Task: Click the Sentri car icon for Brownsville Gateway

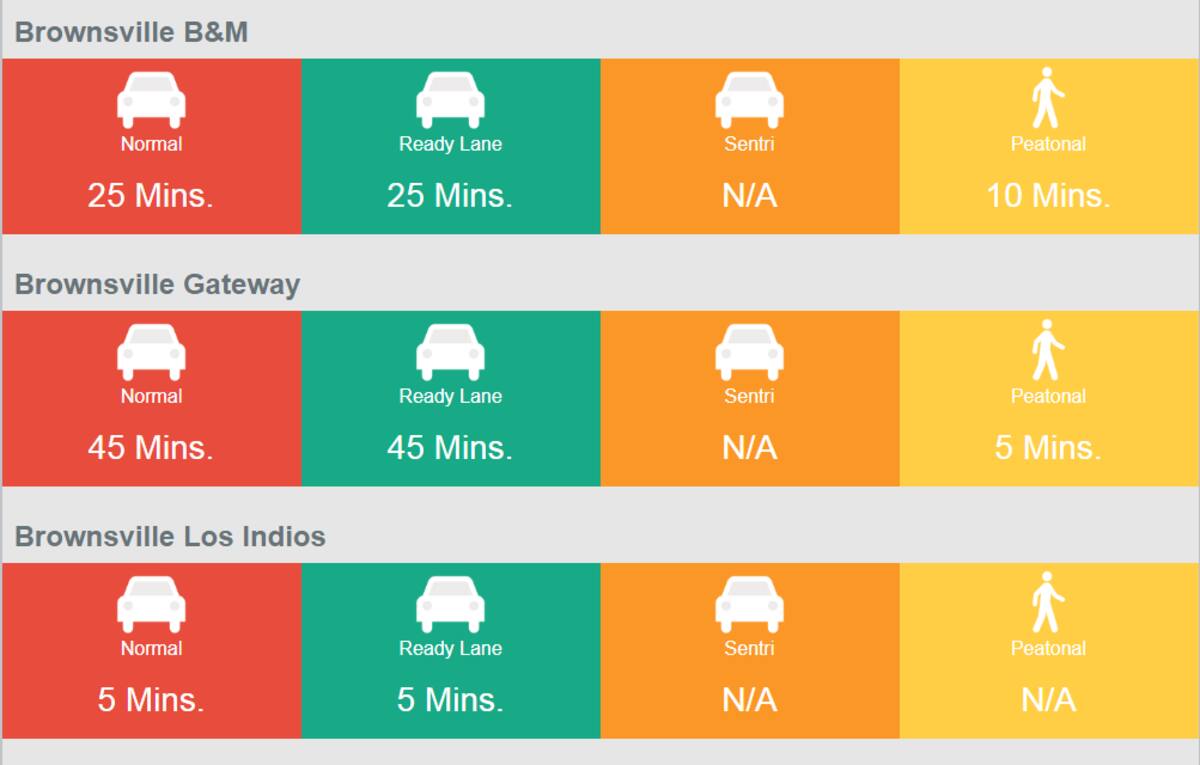Action: (x=749, y=352)
